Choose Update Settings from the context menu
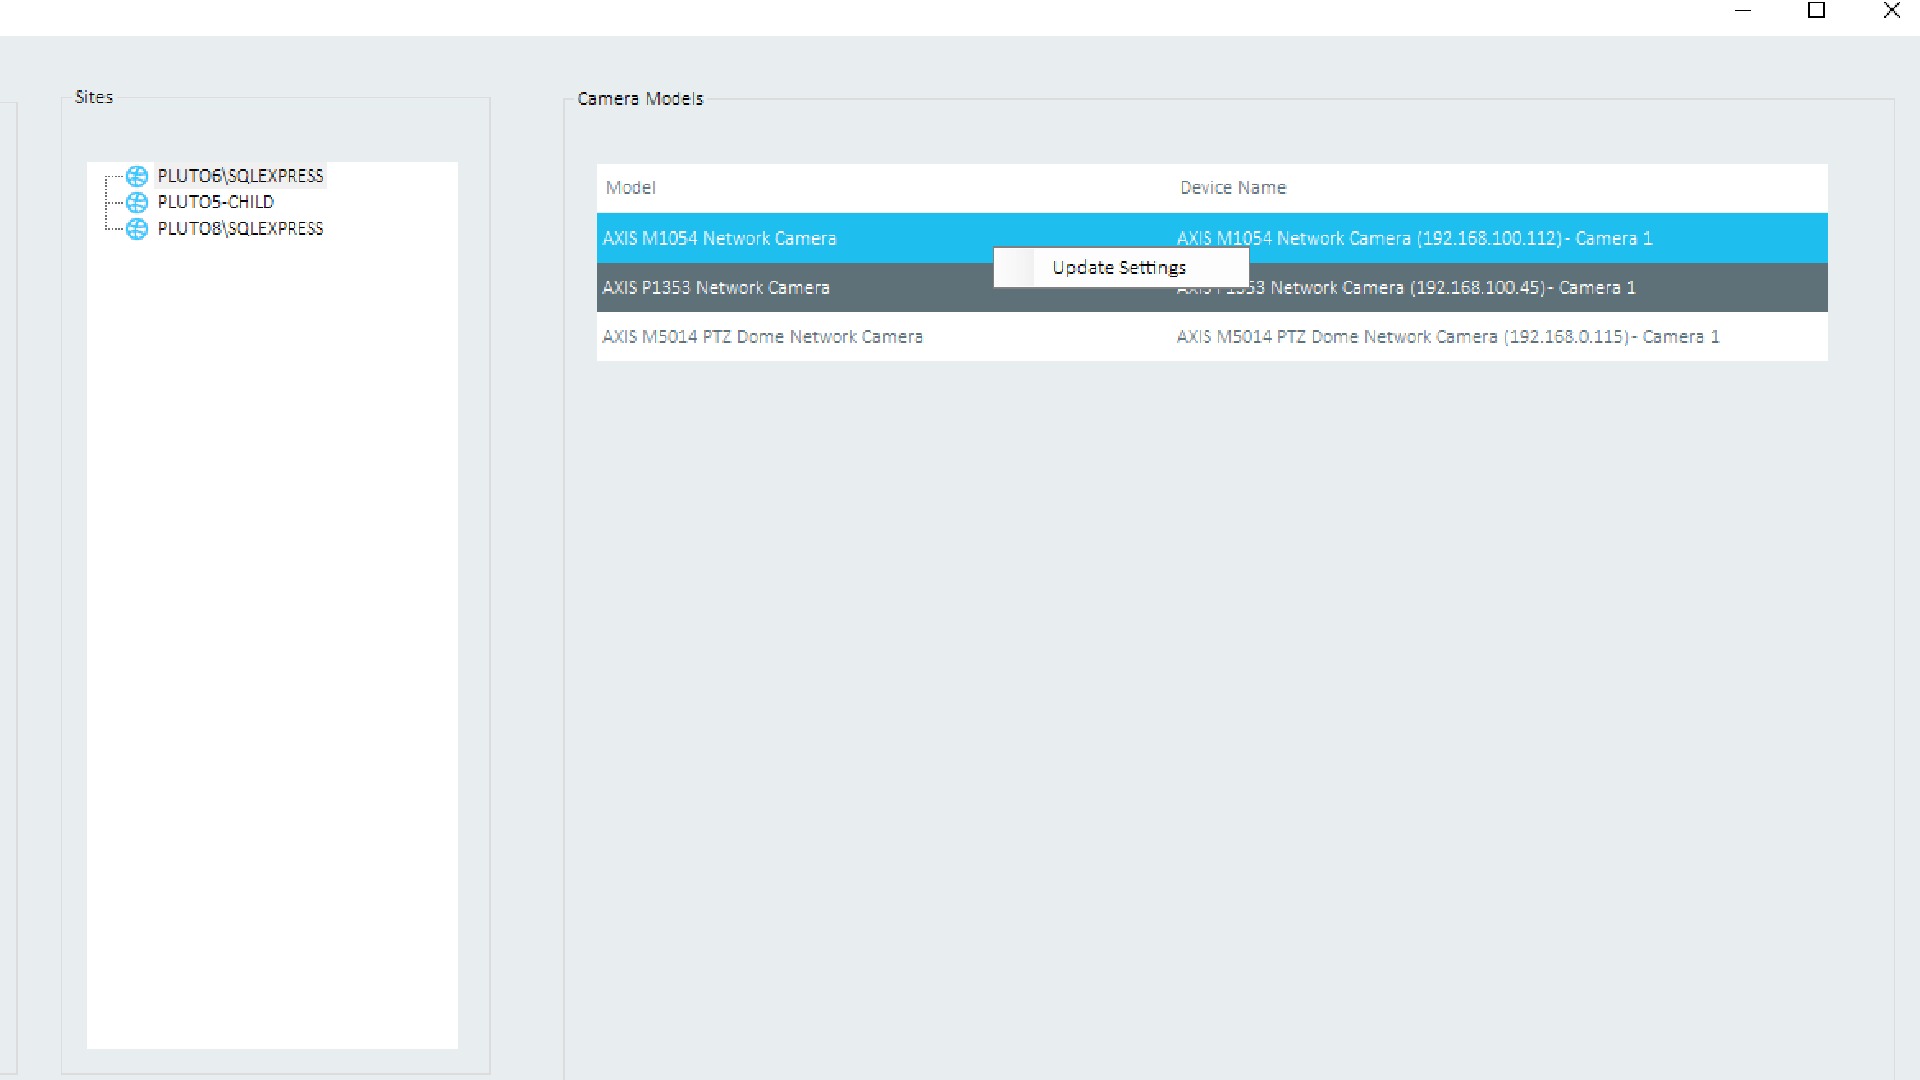 click(1120, 267)
